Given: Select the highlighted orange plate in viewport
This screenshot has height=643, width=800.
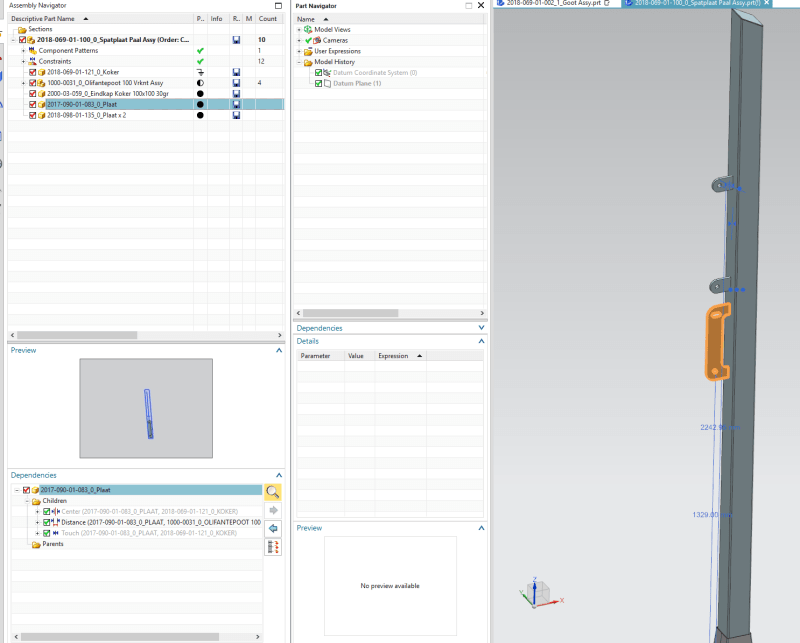Looking at the screenshot, I should pos(717,342).
